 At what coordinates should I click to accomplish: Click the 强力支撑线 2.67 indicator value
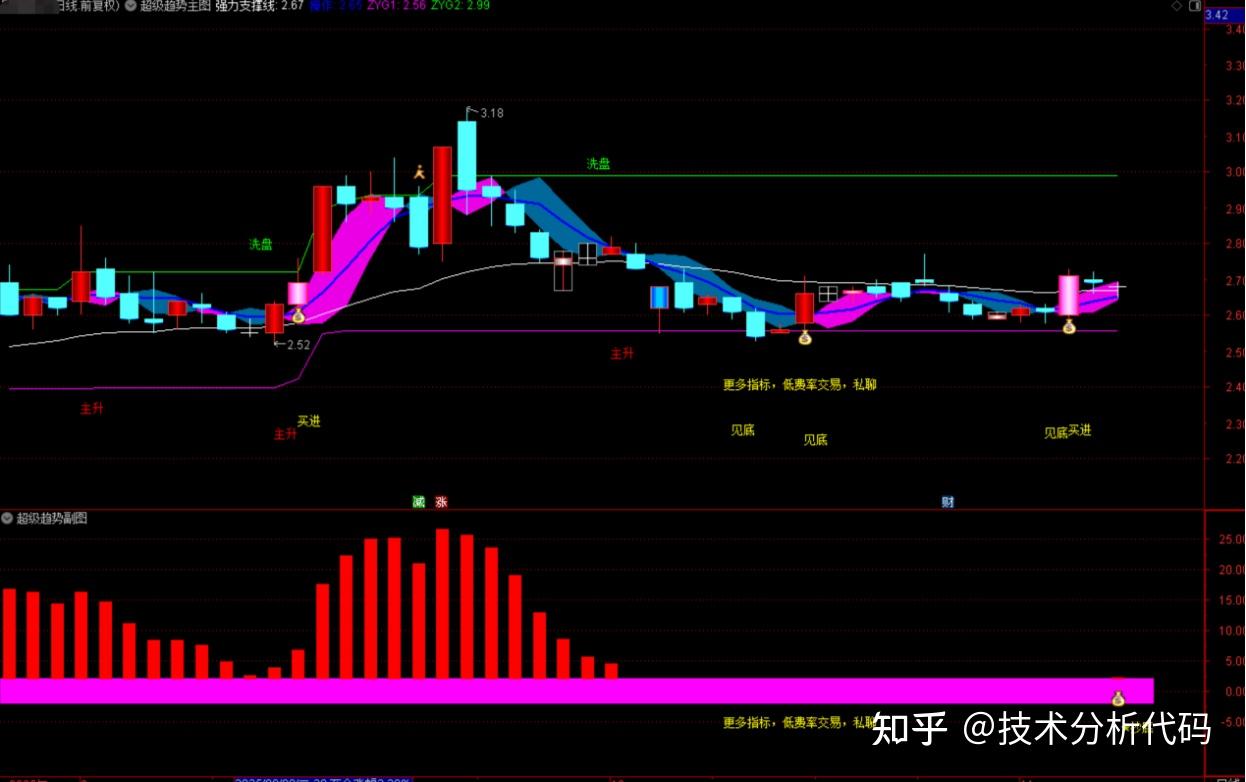(x=259, y=6)
